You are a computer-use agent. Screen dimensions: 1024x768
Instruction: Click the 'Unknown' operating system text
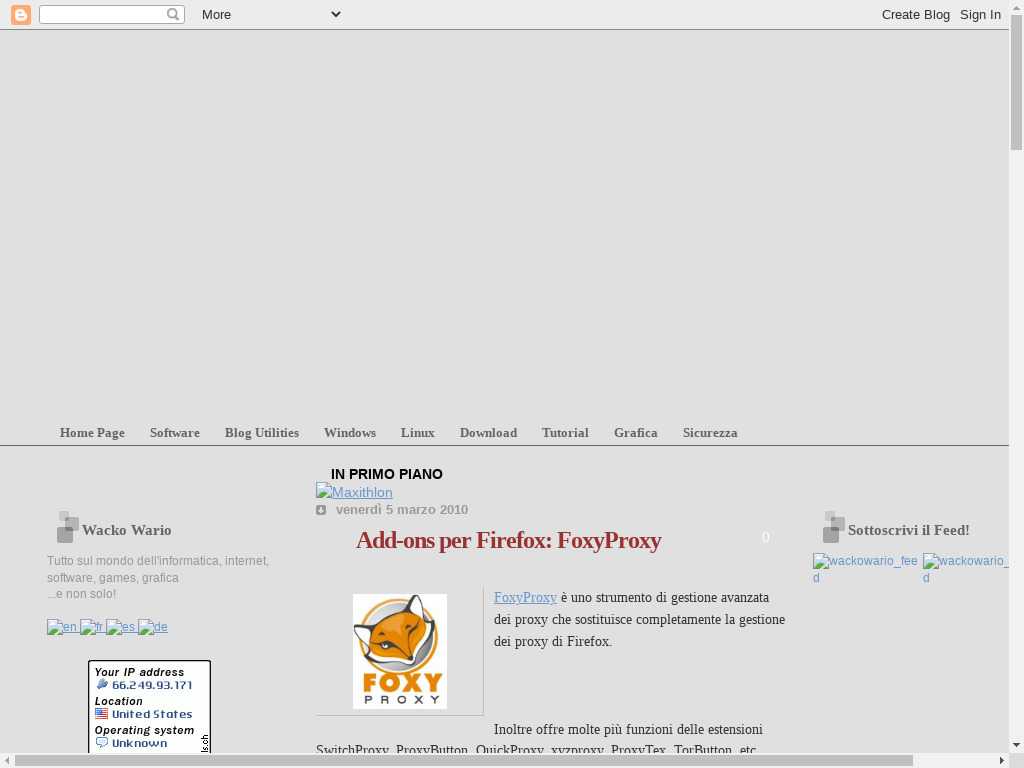pos(139,743)
